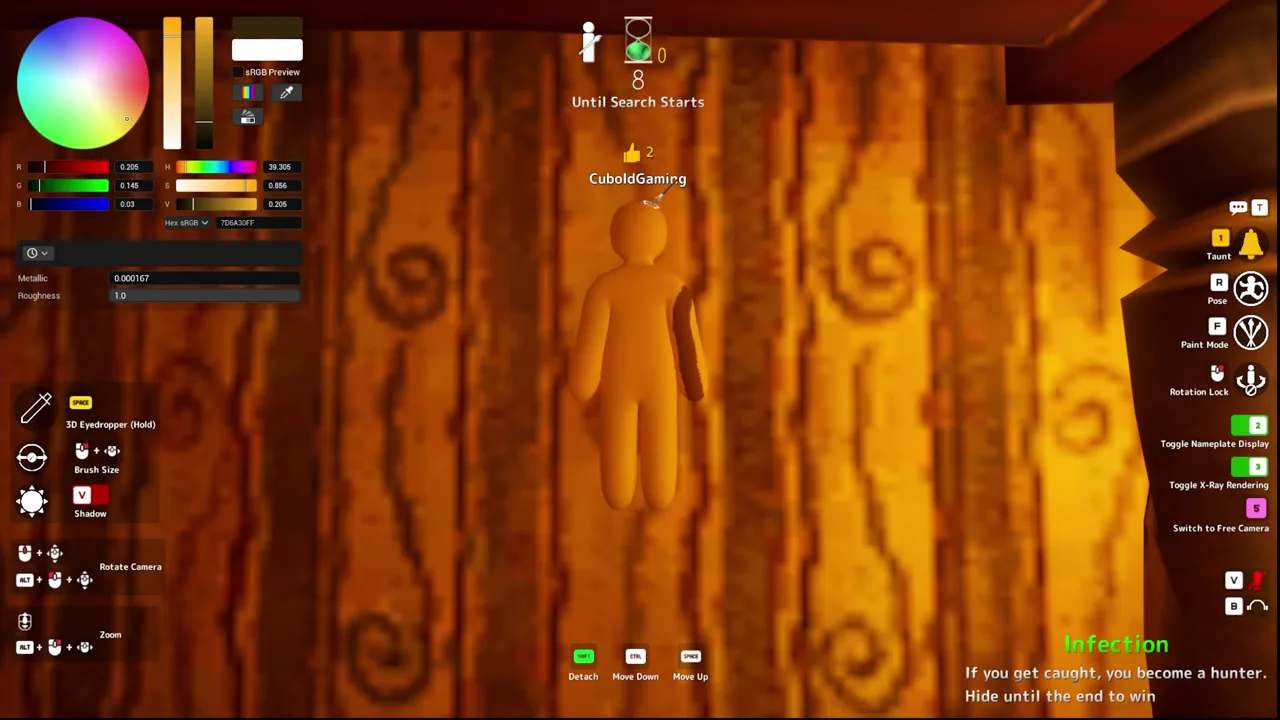
Task: Click the Taunt bell icon
Action: (x=1250, y=244)
